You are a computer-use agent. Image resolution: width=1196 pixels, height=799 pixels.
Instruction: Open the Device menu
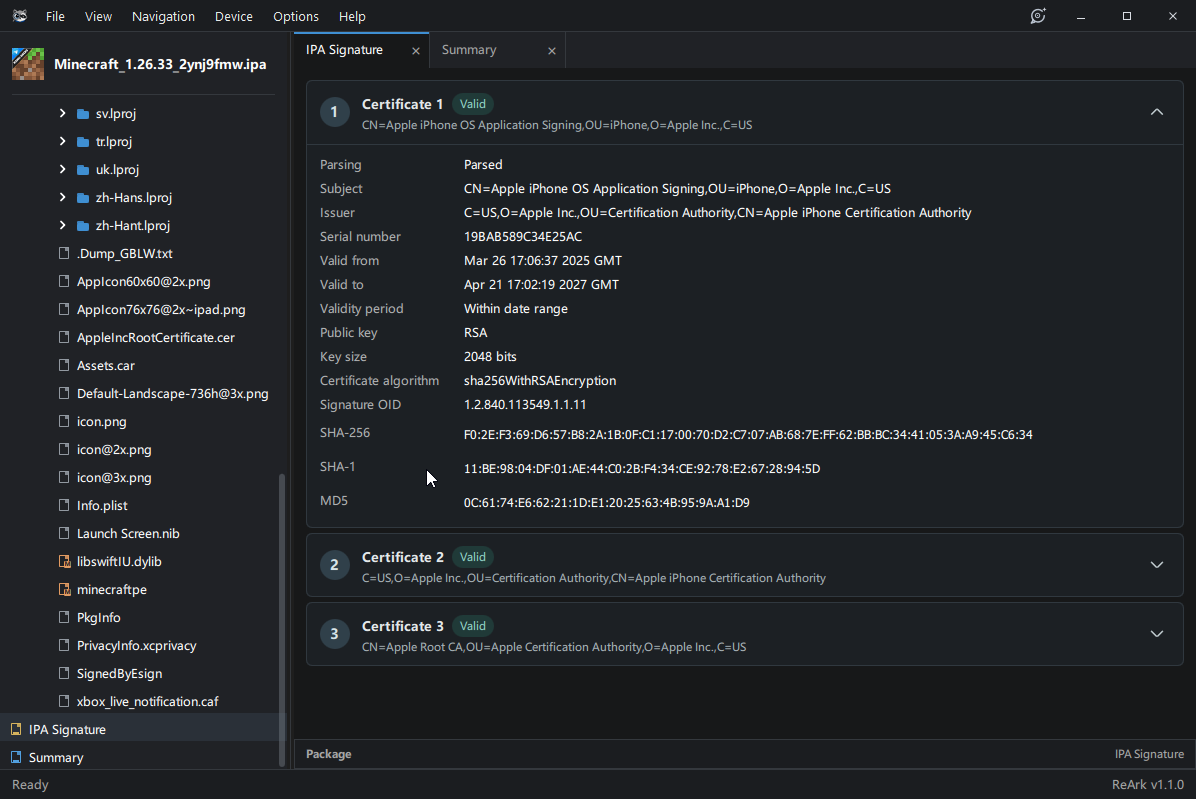pos(233,16)
